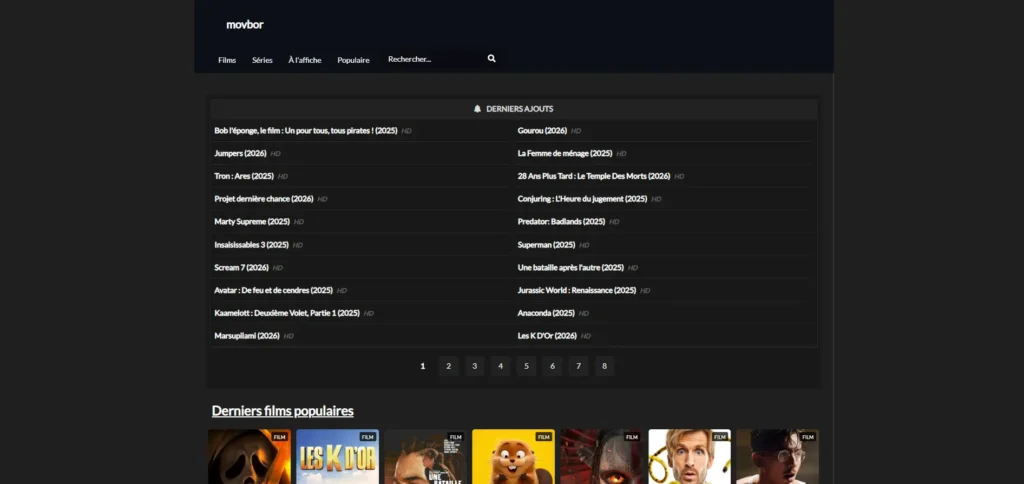The height and width of the screenshot is (484, 1024).
Task: Open the Films menu item
Action: pyautogui.click(x=227, y=60)
